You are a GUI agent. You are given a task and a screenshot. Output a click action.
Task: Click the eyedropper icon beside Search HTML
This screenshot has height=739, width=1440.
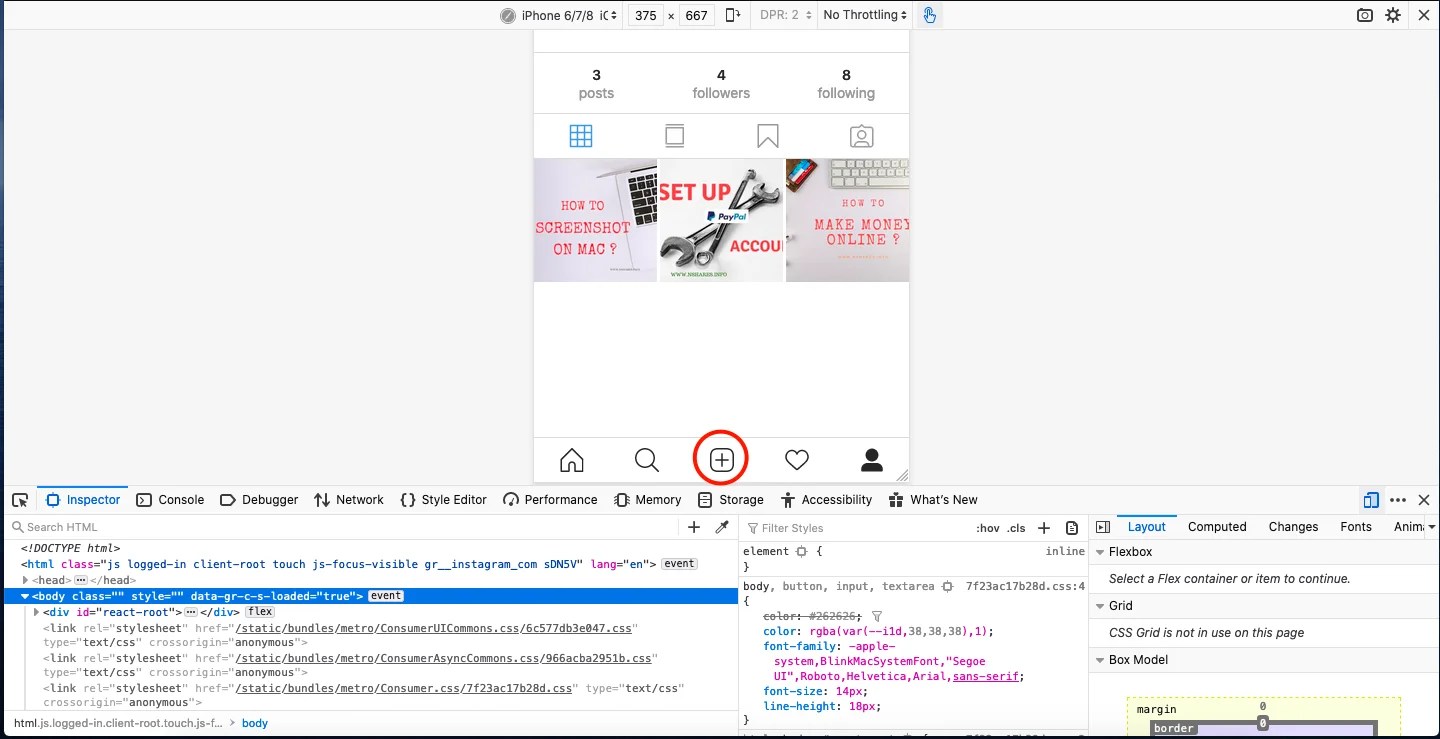(x=722, y=526)
